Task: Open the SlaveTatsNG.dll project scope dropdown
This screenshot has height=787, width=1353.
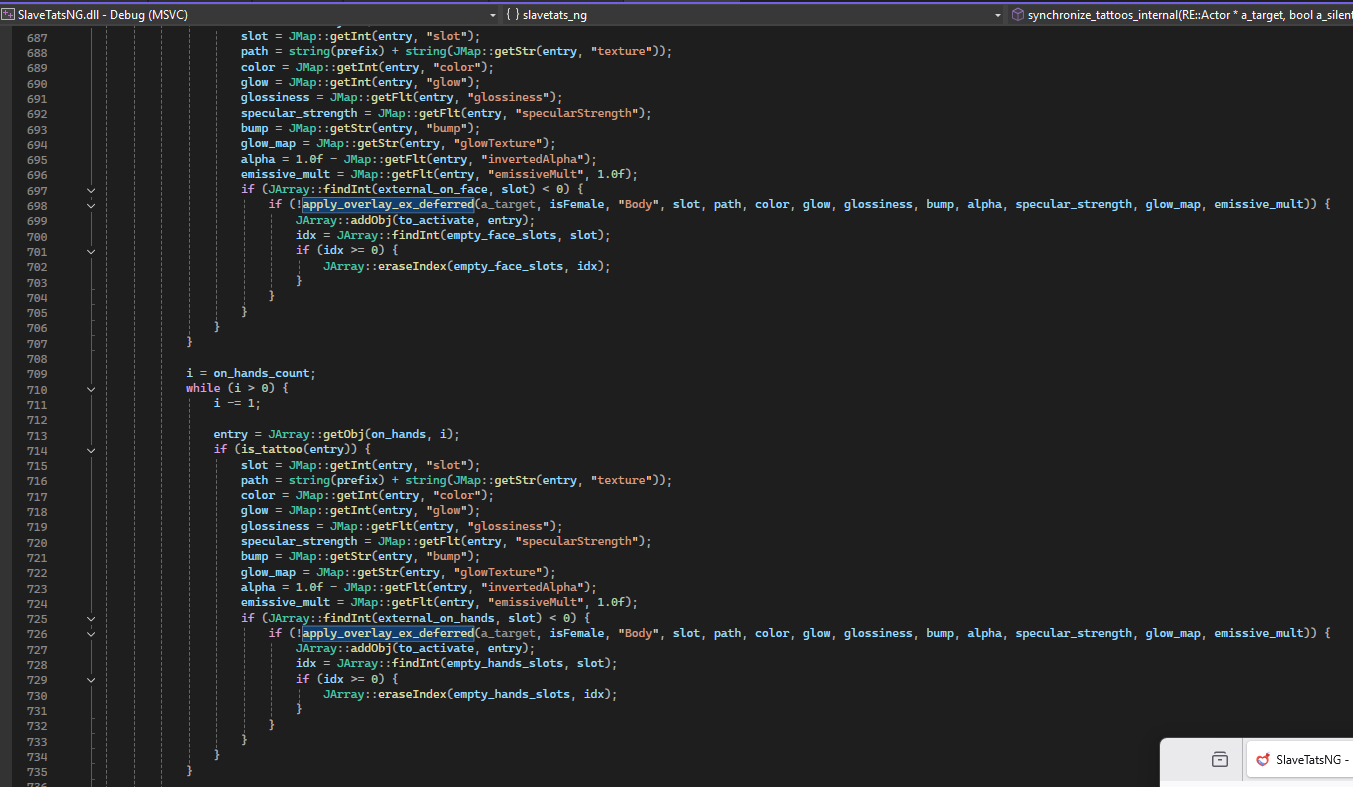Action: point(250,15)
